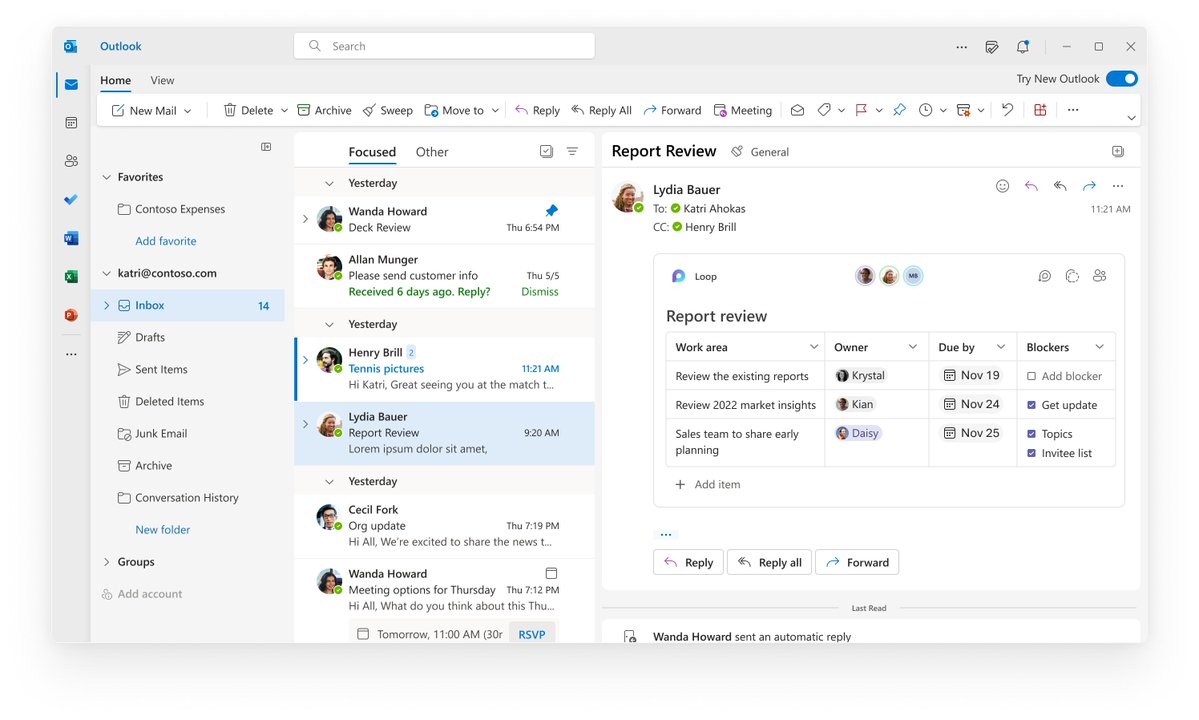This screenshot has height=720, width=1199.
Task: Select the Other inbox tab
Action: tap(432, 152)
